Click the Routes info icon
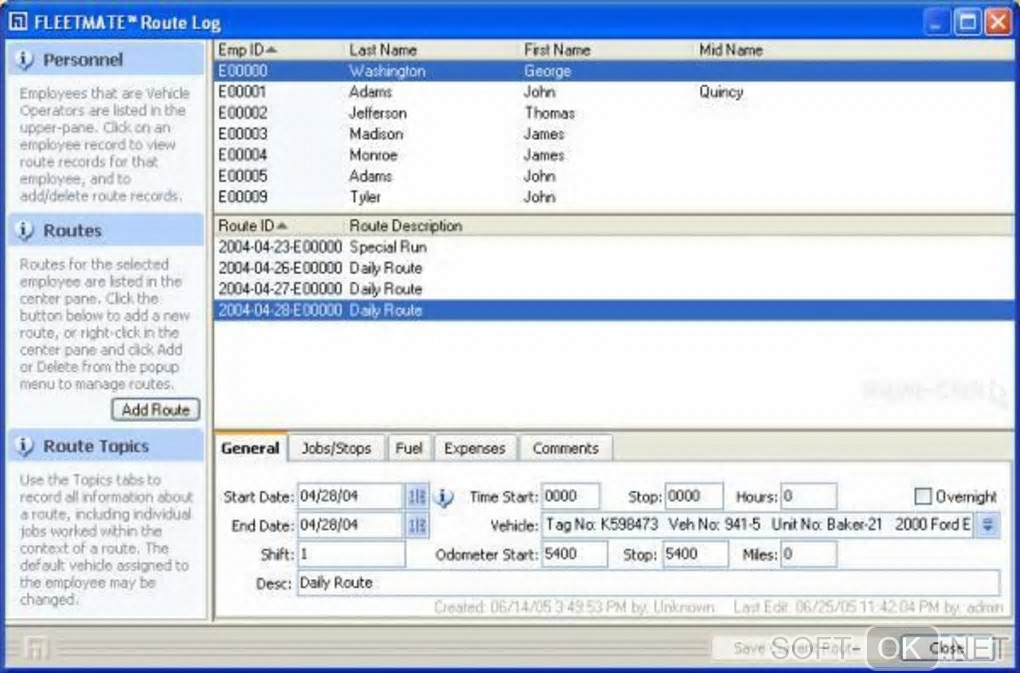1020x673 pixels. click(x=24, y=231)
